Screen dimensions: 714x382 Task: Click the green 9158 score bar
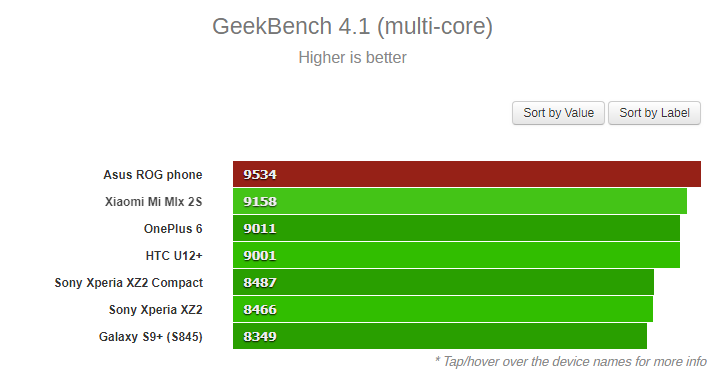460,201
